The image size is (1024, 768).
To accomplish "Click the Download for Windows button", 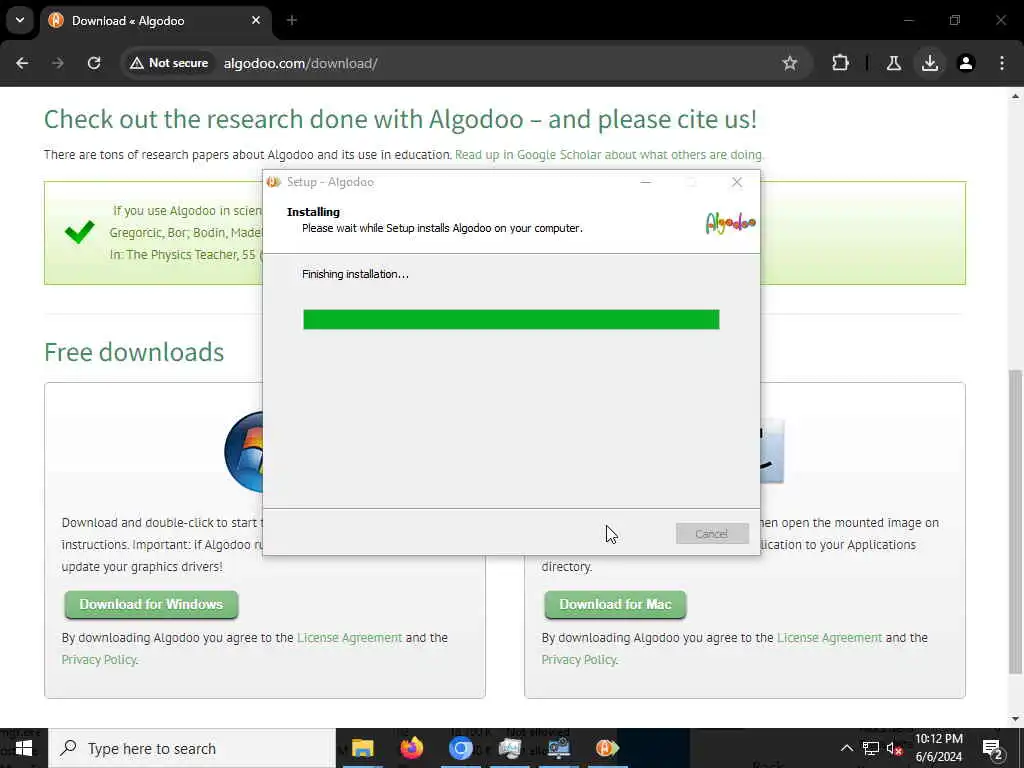I will [152, 605].
